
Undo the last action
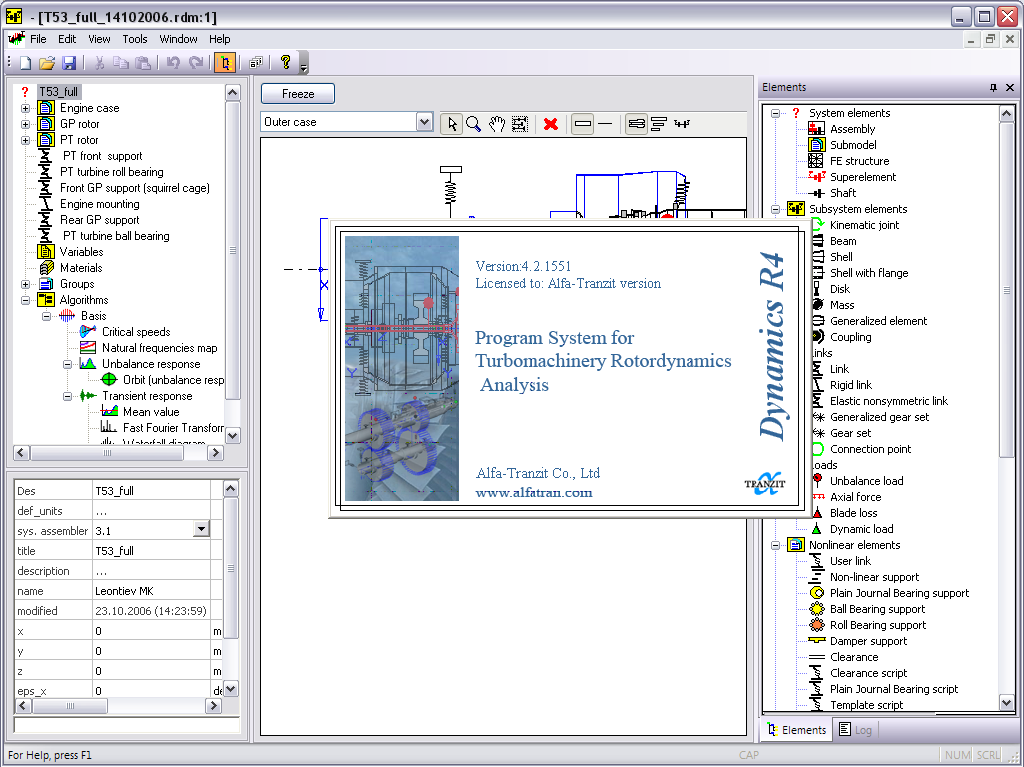point(173,63)
